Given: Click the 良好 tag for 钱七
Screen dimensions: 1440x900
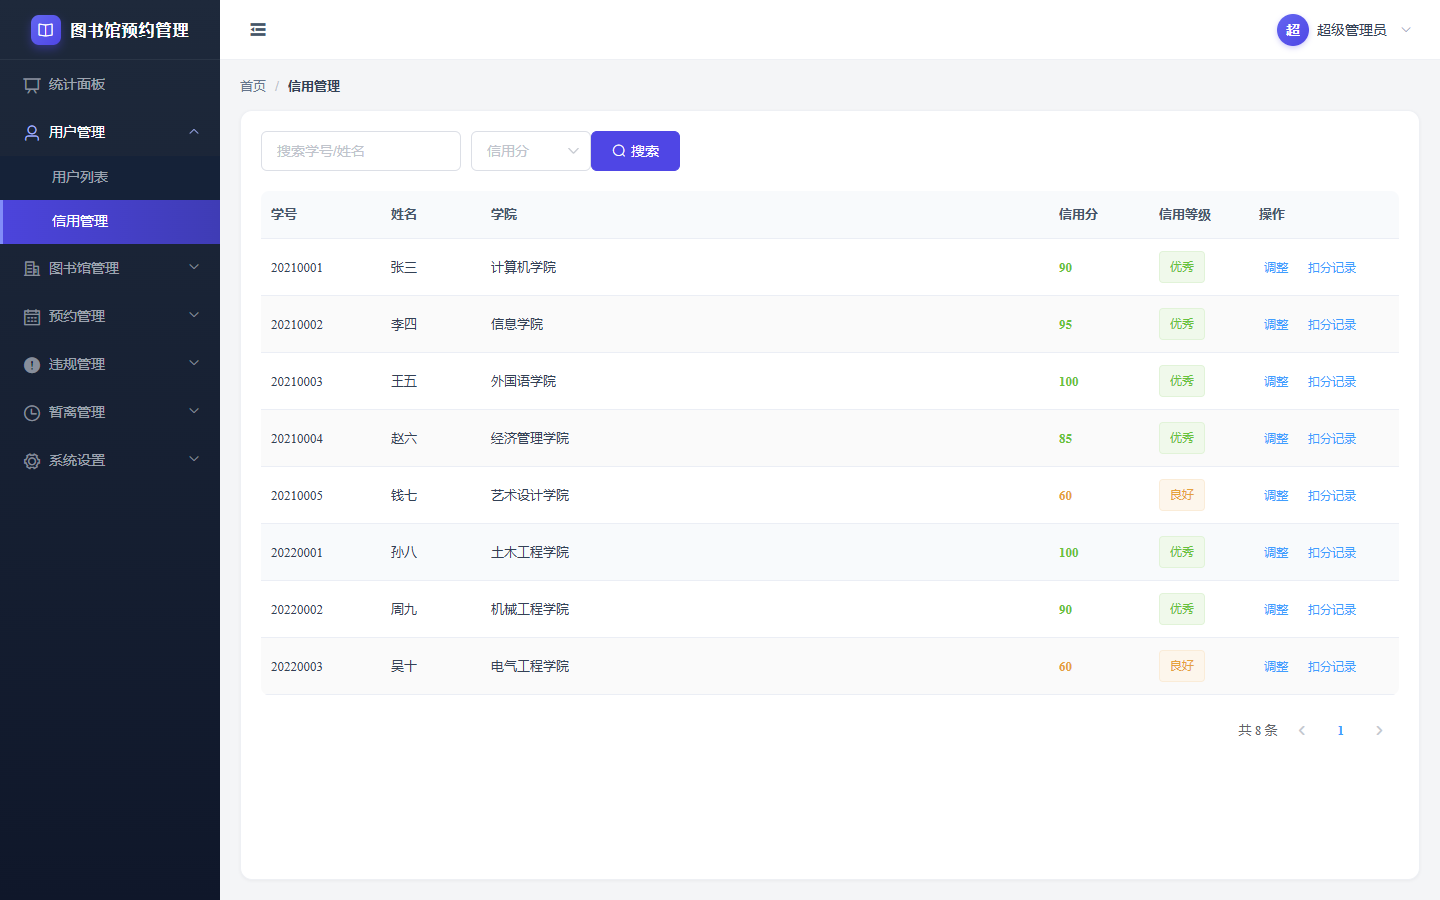Looking at the screenshot, I should 1182,495.
